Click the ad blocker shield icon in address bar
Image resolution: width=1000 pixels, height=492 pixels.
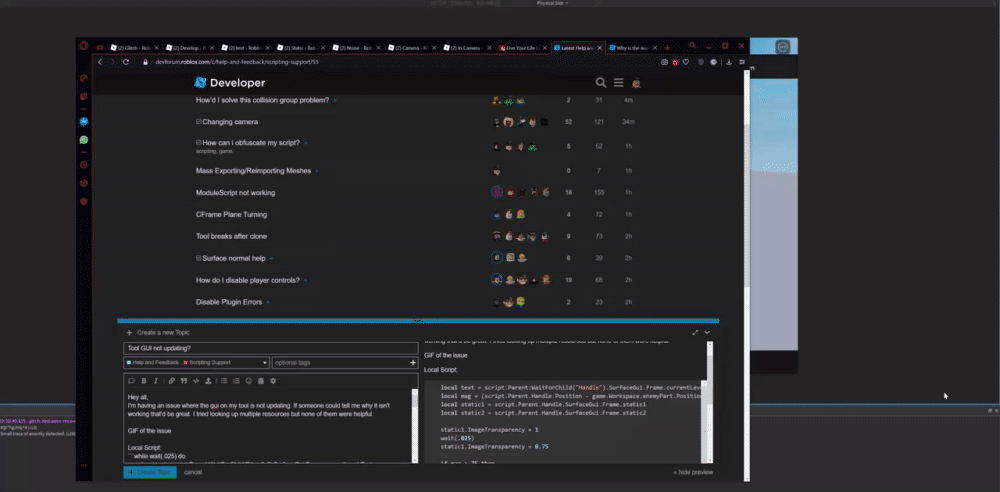(x=675, y=62)
